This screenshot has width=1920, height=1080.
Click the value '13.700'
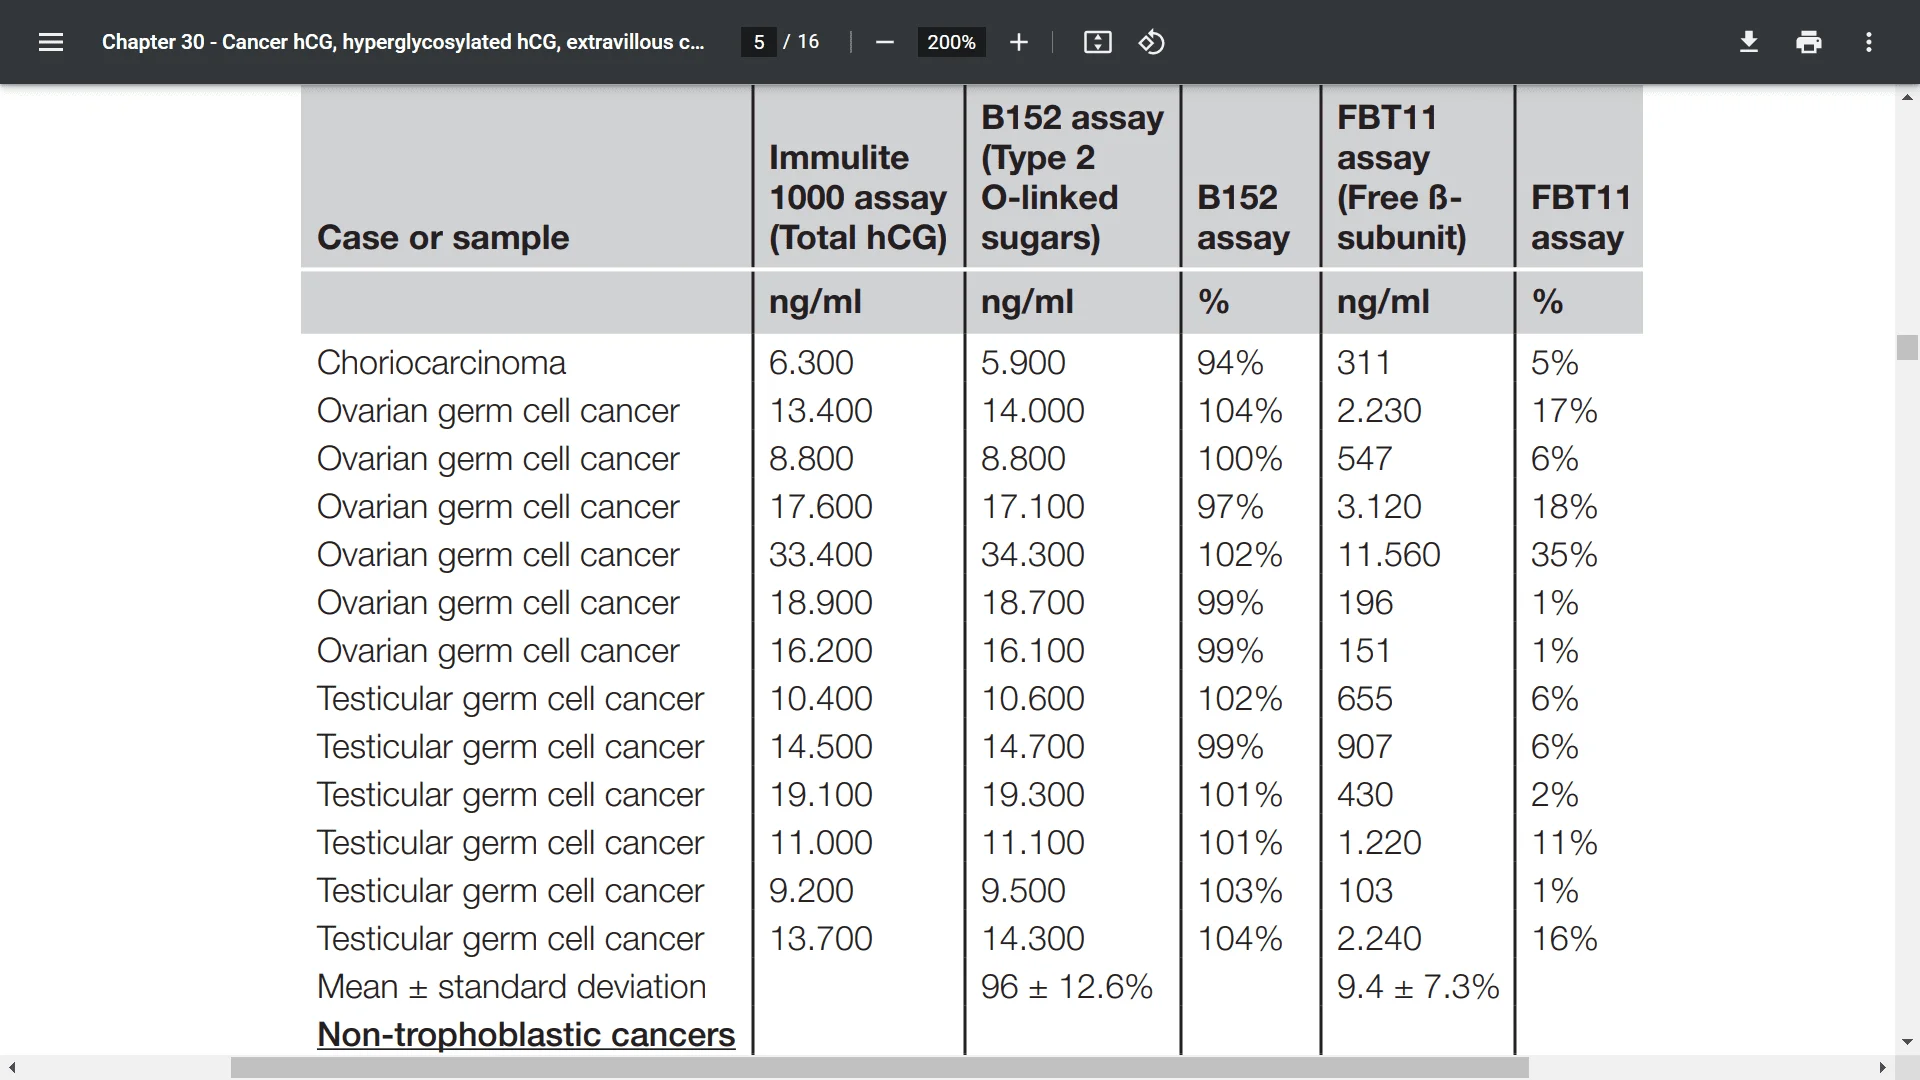820,938
